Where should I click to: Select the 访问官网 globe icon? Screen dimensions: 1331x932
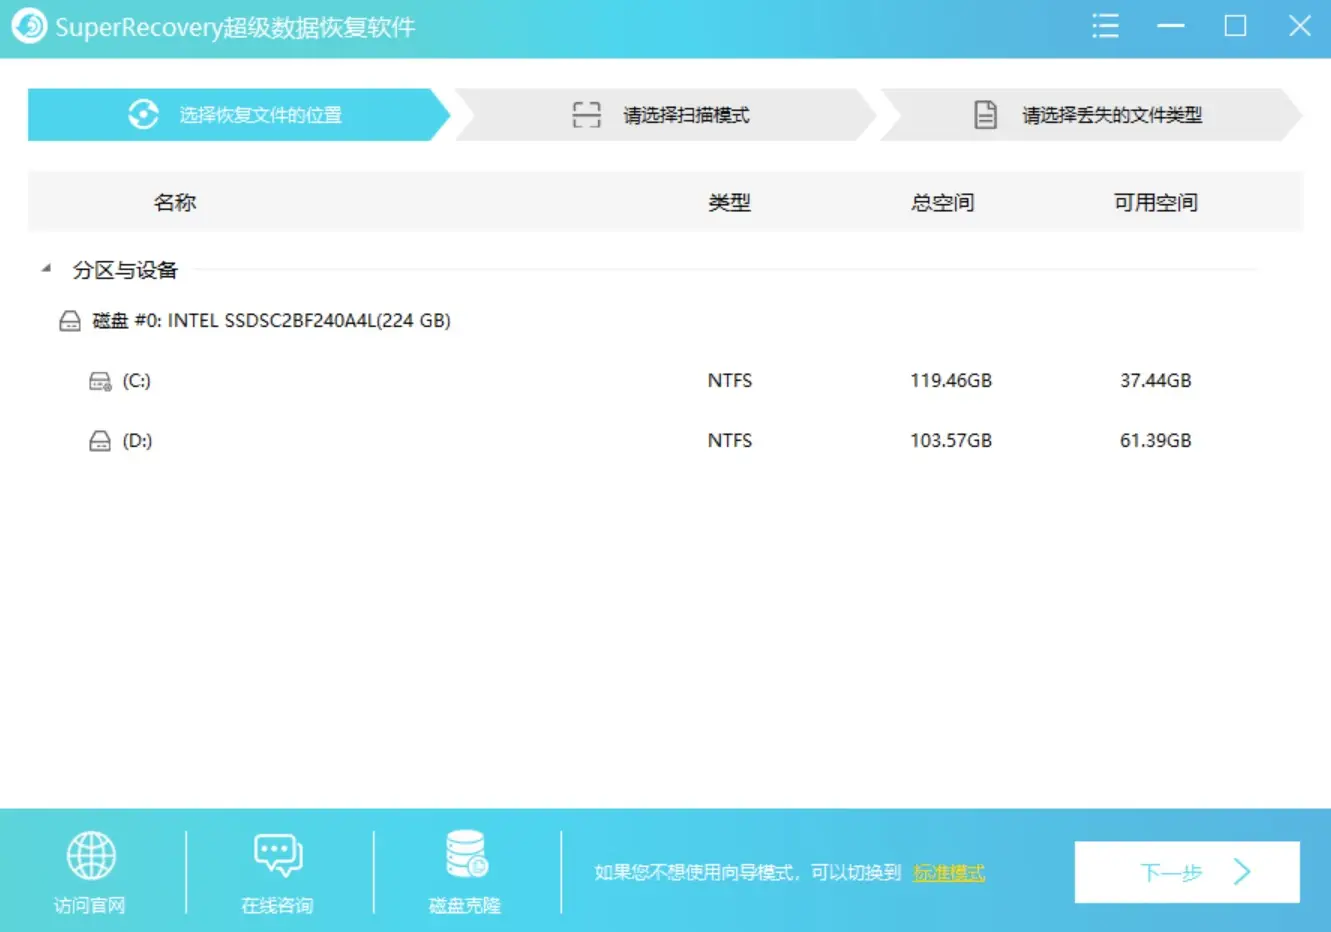tap(91, 857)
